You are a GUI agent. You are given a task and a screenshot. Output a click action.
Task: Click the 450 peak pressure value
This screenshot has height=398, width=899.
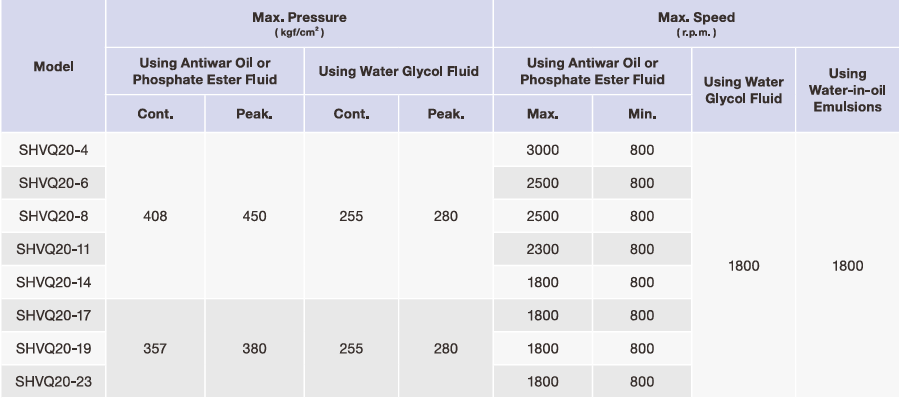(x=255, y=216)
